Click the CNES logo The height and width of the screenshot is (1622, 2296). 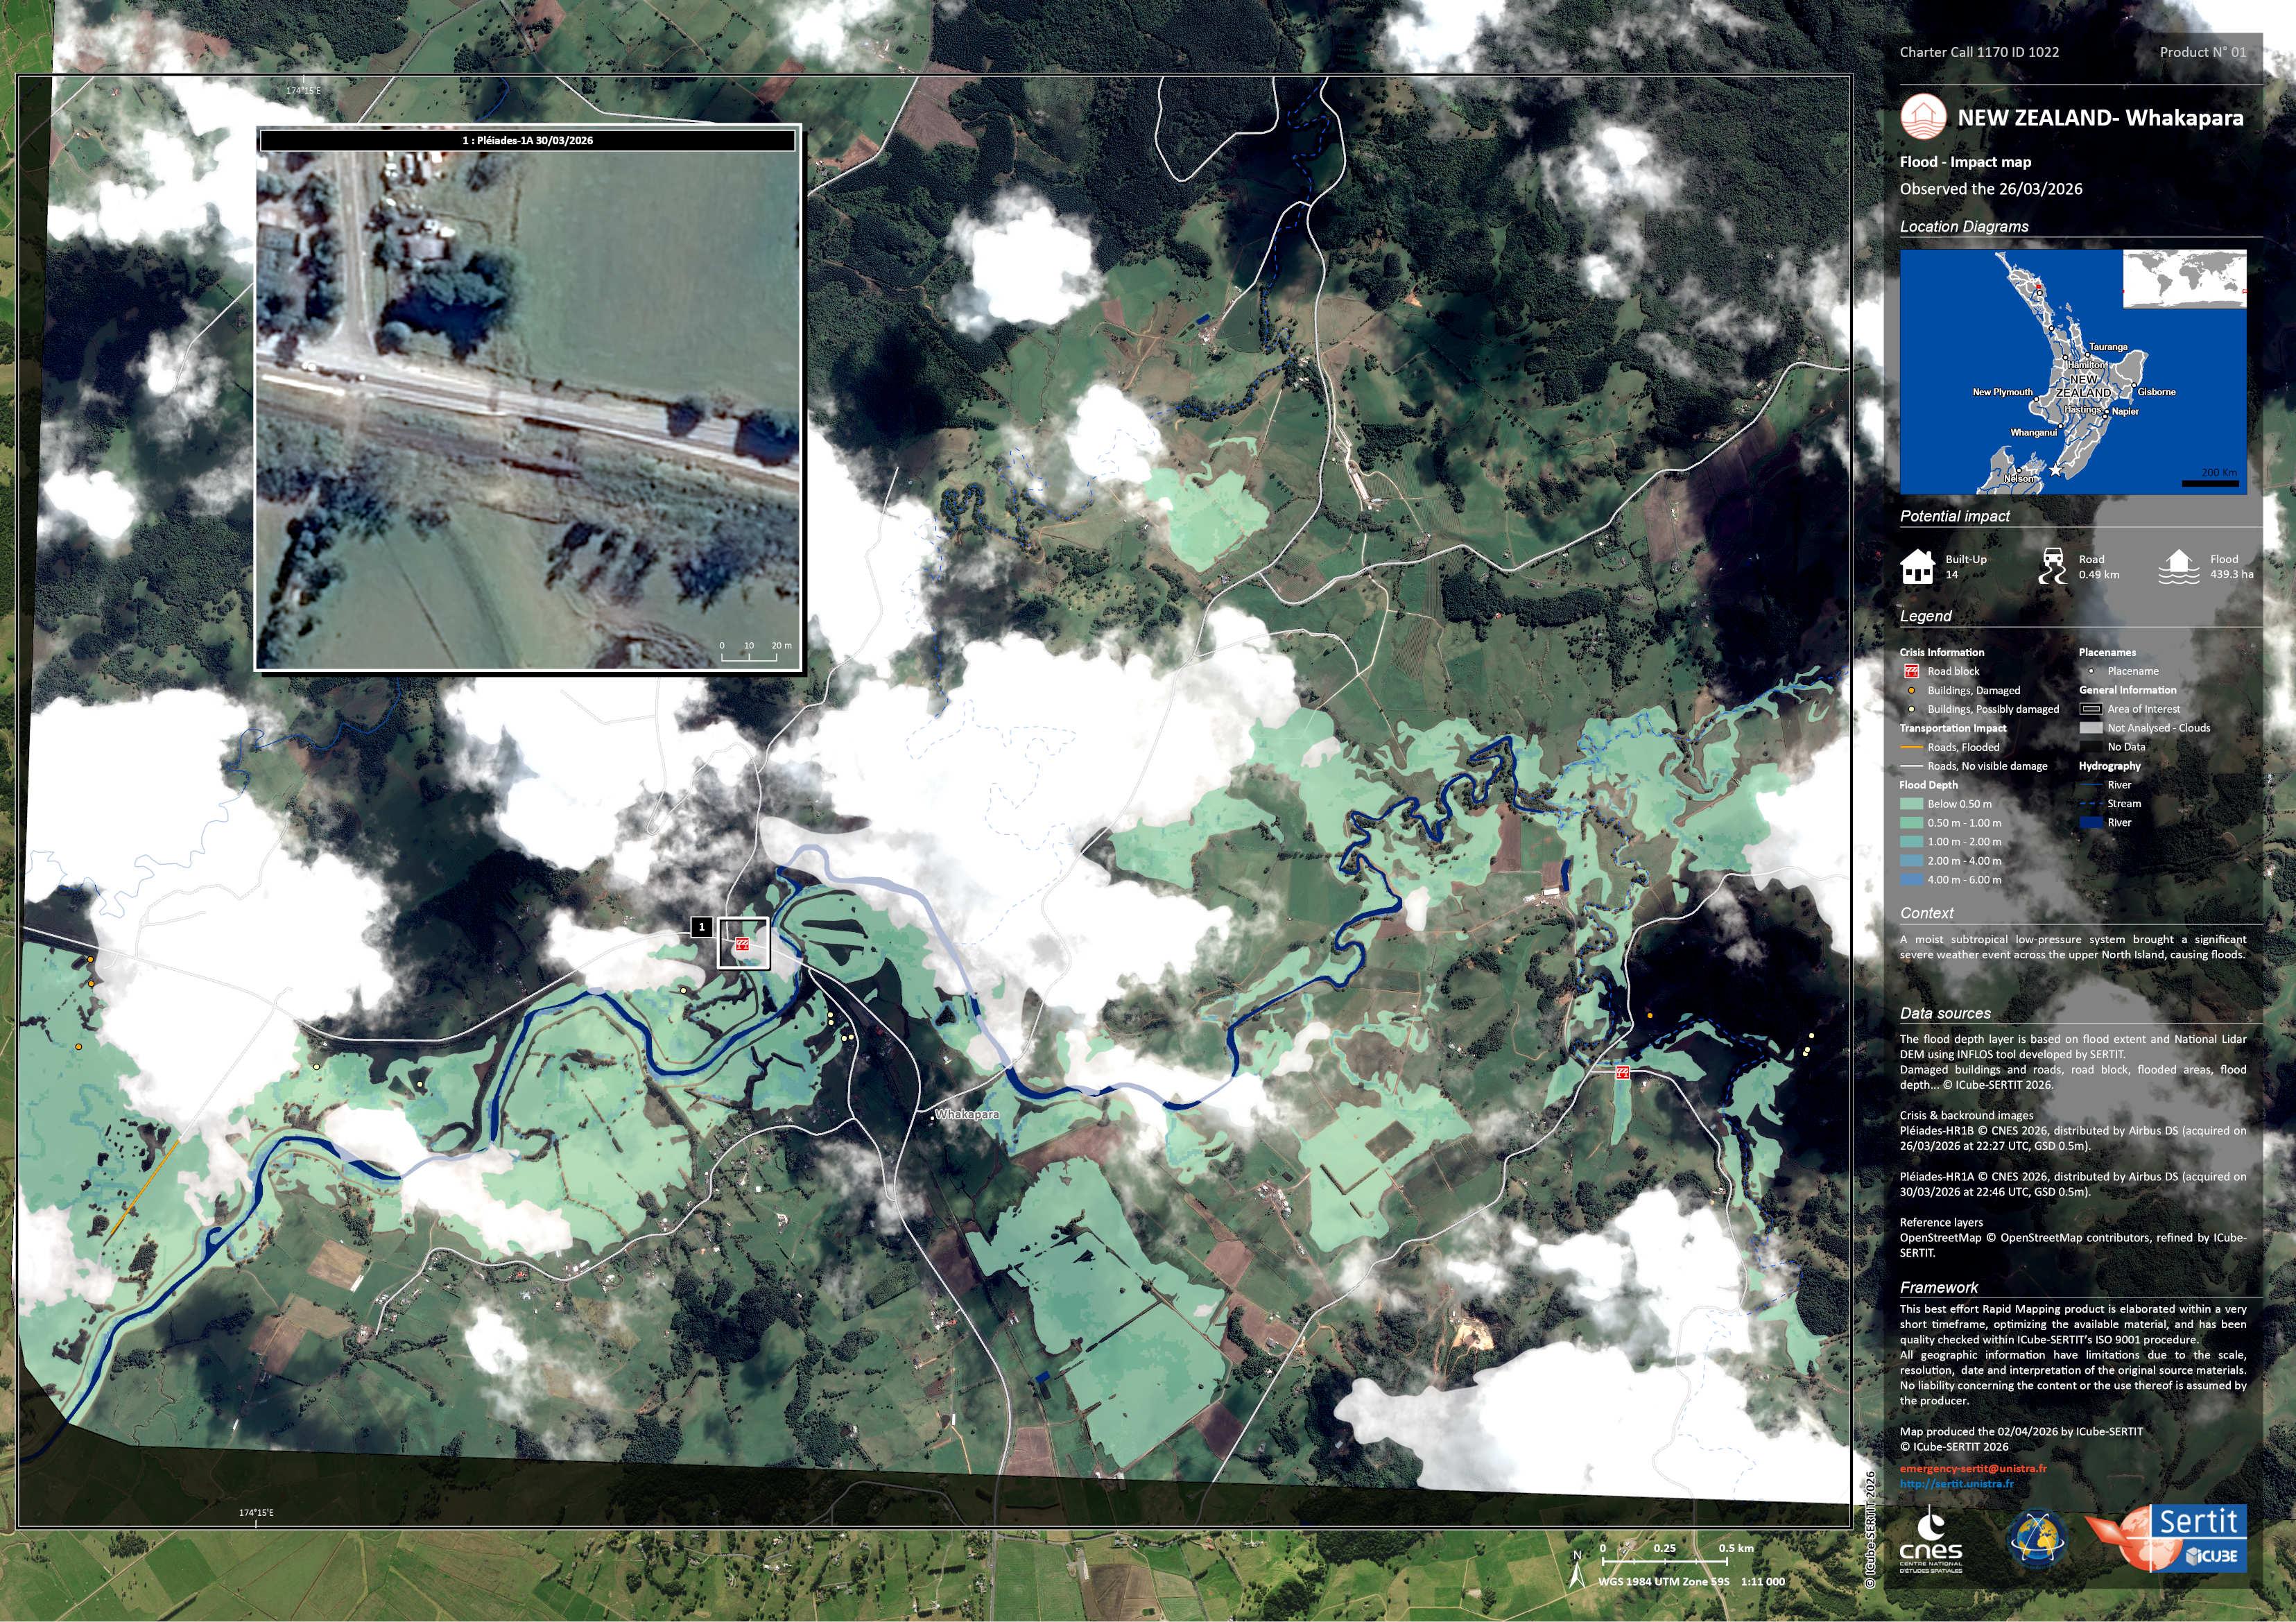tap(1930, 1543)
